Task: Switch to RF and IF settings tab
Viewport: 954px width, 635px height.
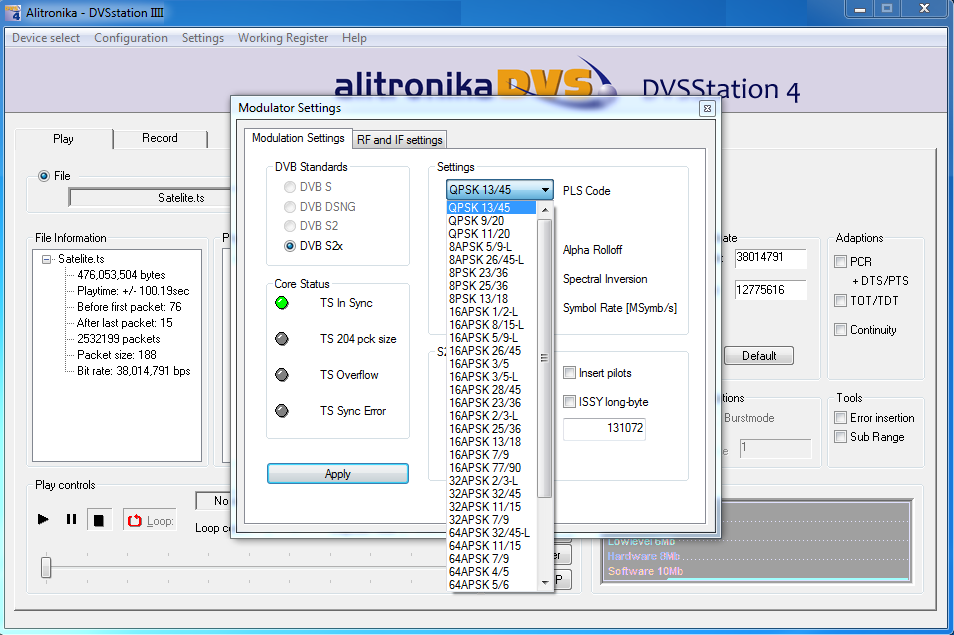Action: pyautogui.click(x=400, y=140)
